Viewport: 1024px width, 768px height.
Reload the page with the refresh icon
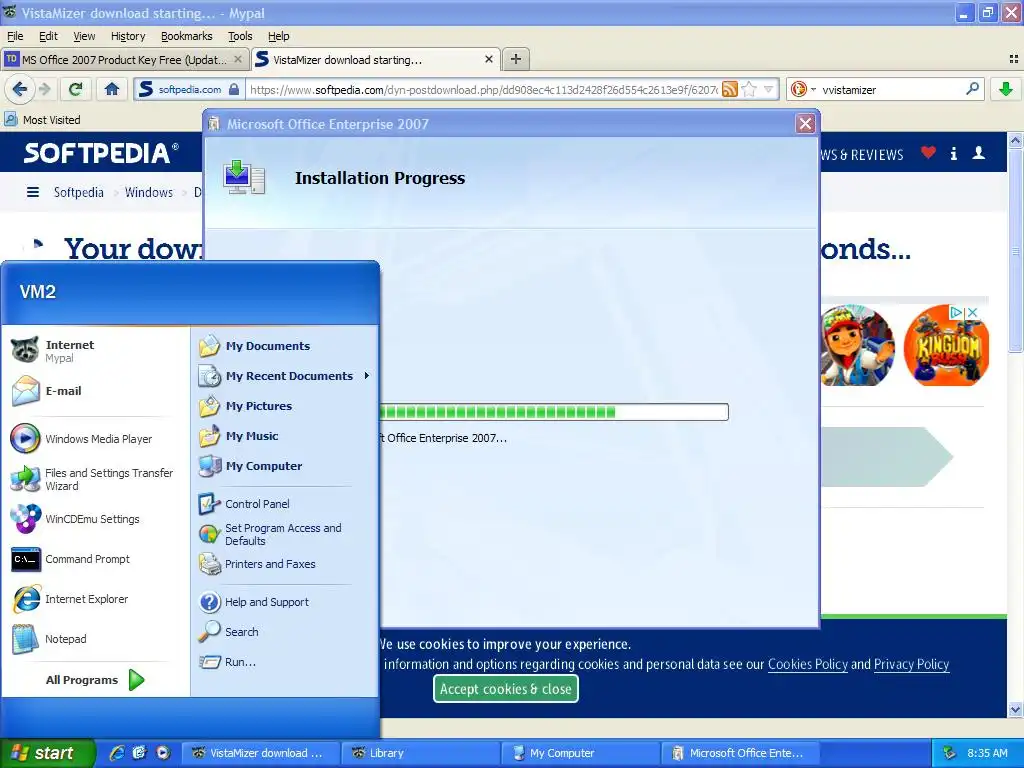(76, 89)
